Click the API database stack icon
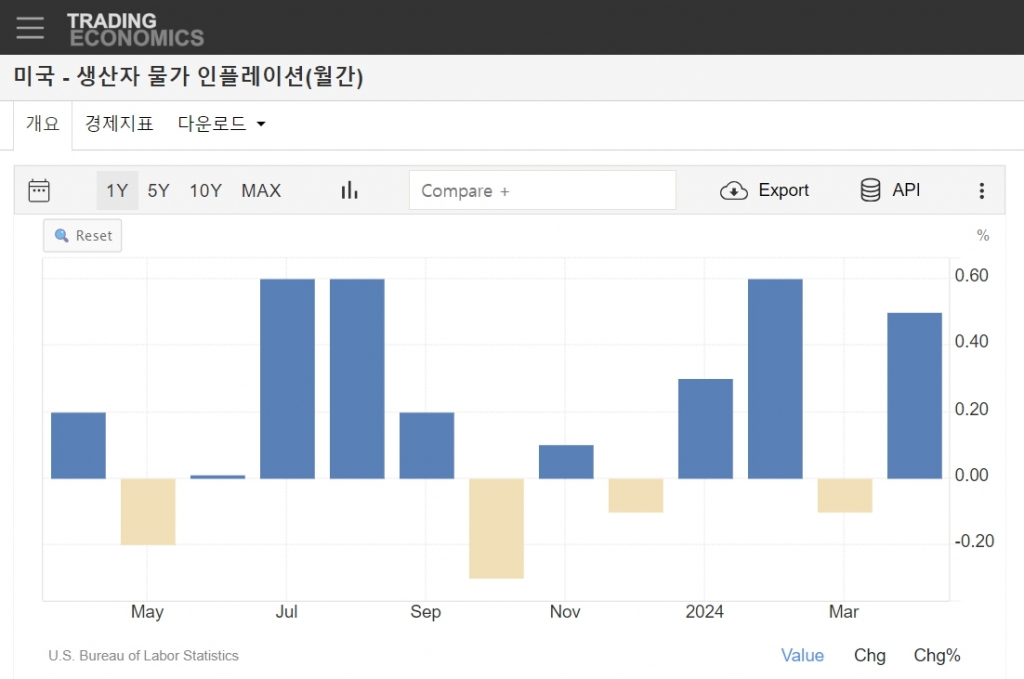This screenshot has width=1024, height=679. (x=870, y=190)
